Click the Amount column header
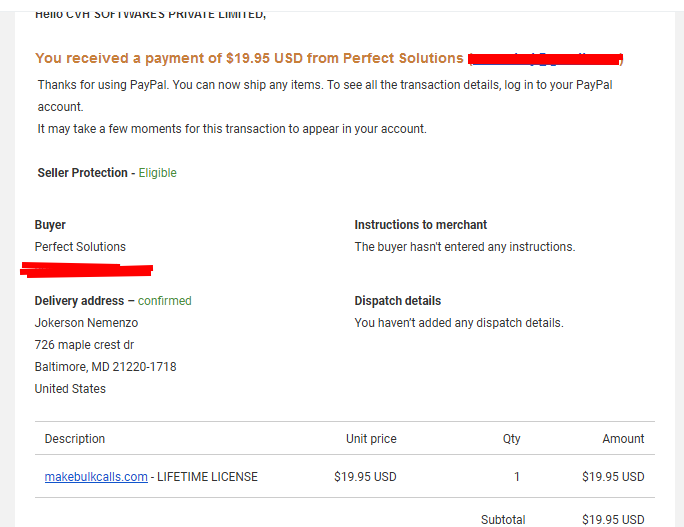This screenshot has width=684, height=527. [623, 438]
